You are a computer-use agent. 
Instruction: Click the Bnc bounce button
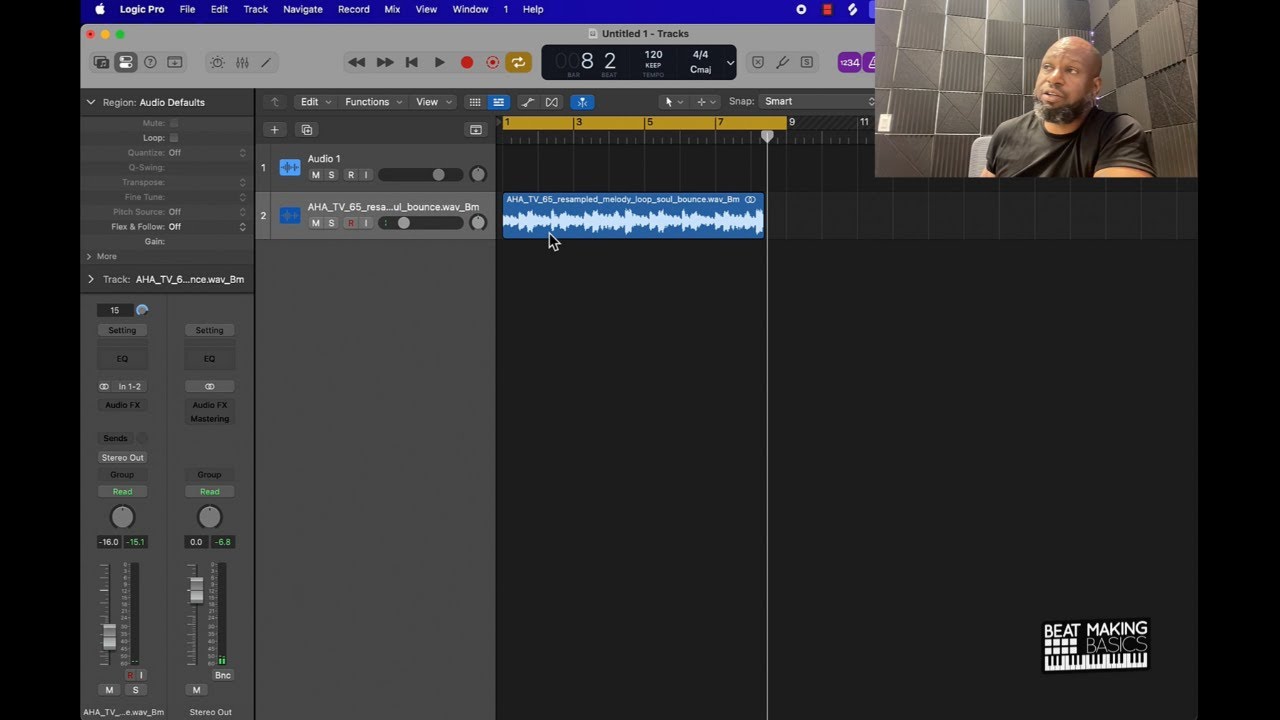[222, 675]
